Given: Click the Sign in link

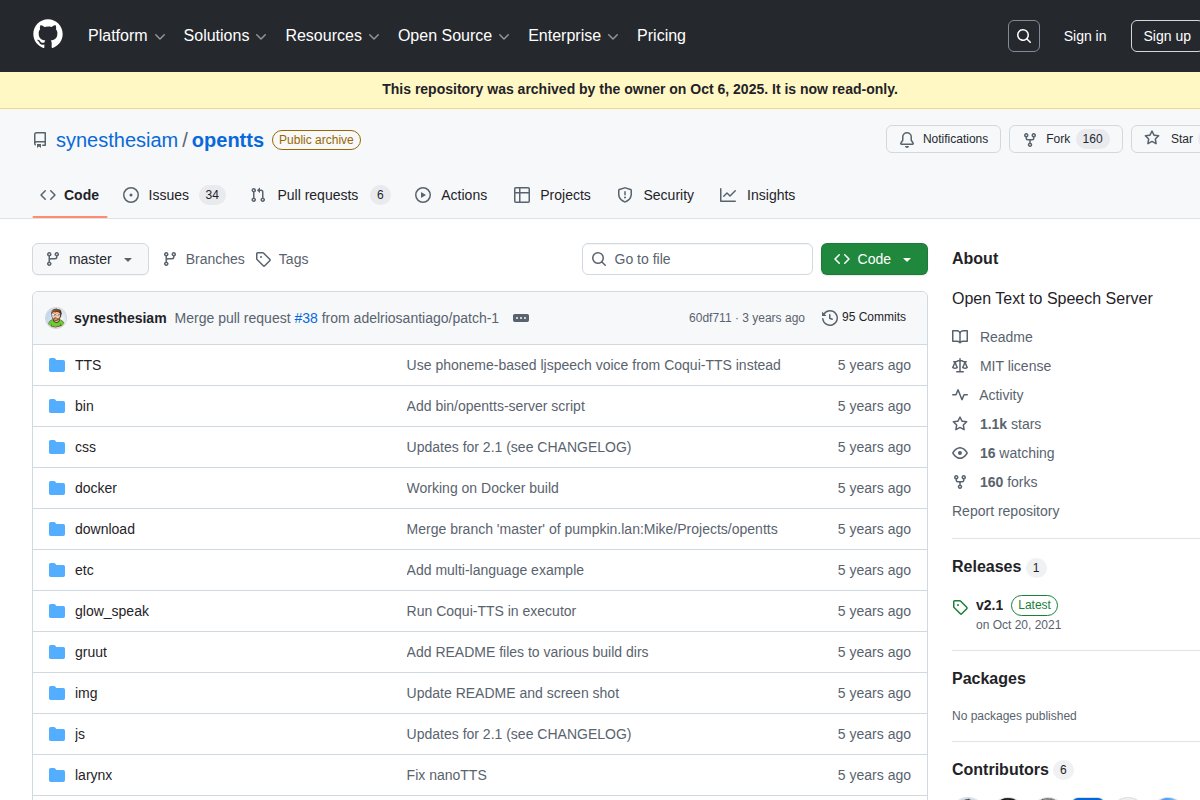Looking at the screenshot, I should coord(1084,36).
